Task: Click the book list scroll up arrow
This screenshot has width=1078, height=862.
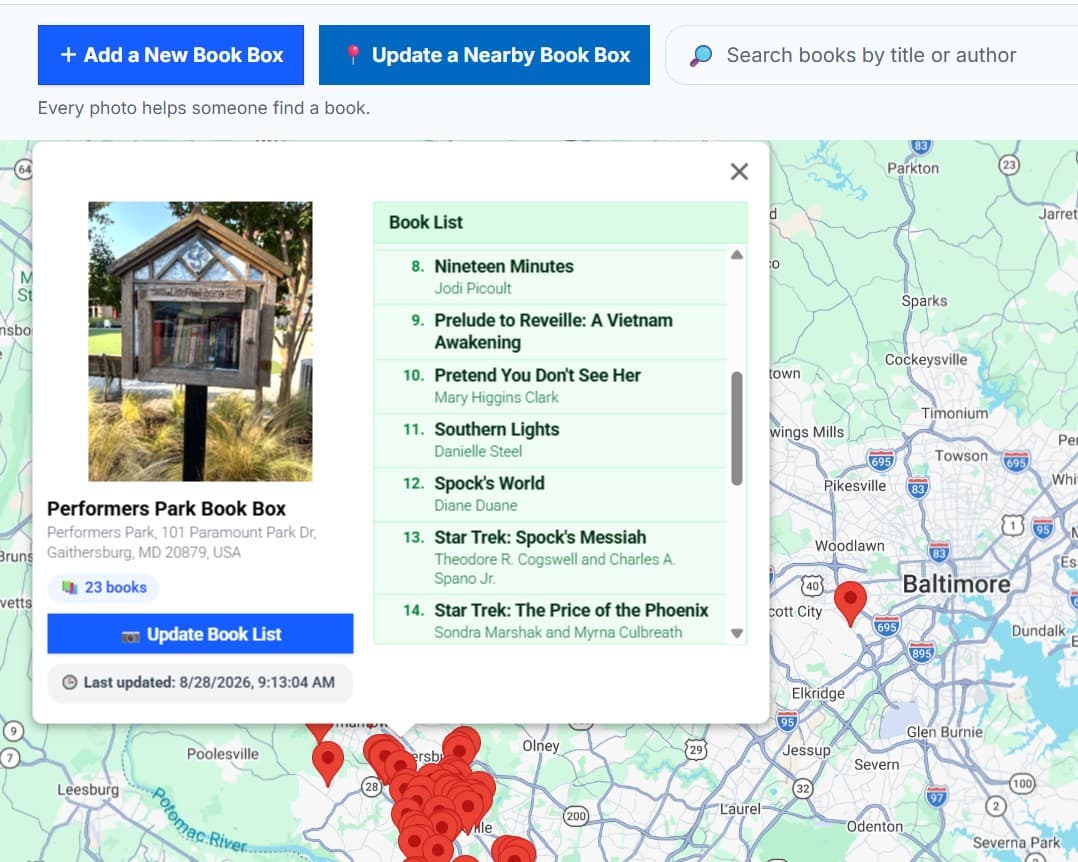Action: (x=737, y=255)
